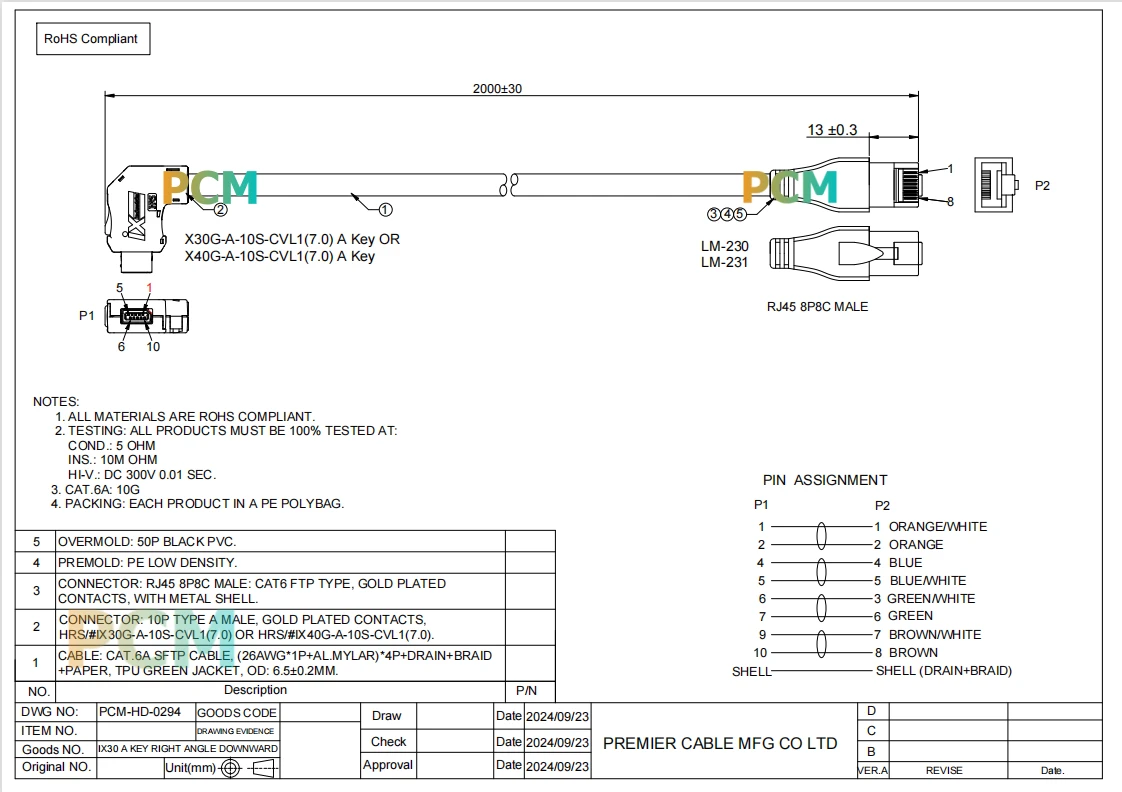Click the GOODS CODE field label
Screen dimensions: 1122x792
pos(237,713)
